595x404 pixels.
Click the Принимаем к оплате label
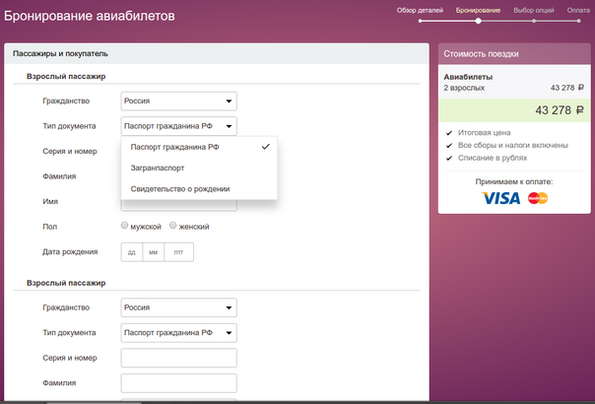tap(514, 182)
